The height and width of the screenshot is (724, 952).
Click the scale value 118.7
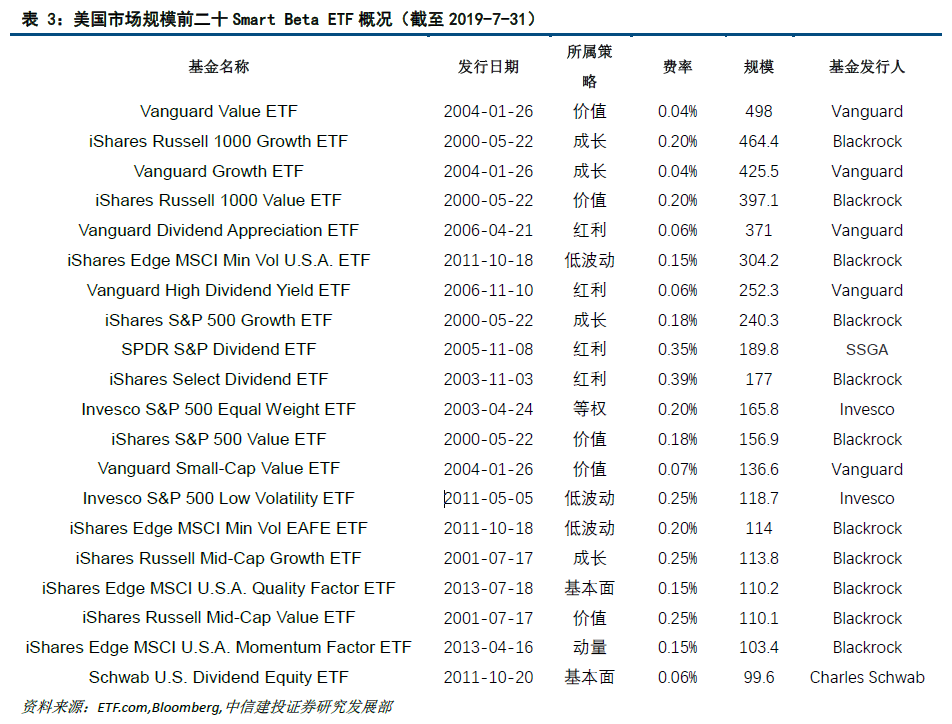point(758,498)
